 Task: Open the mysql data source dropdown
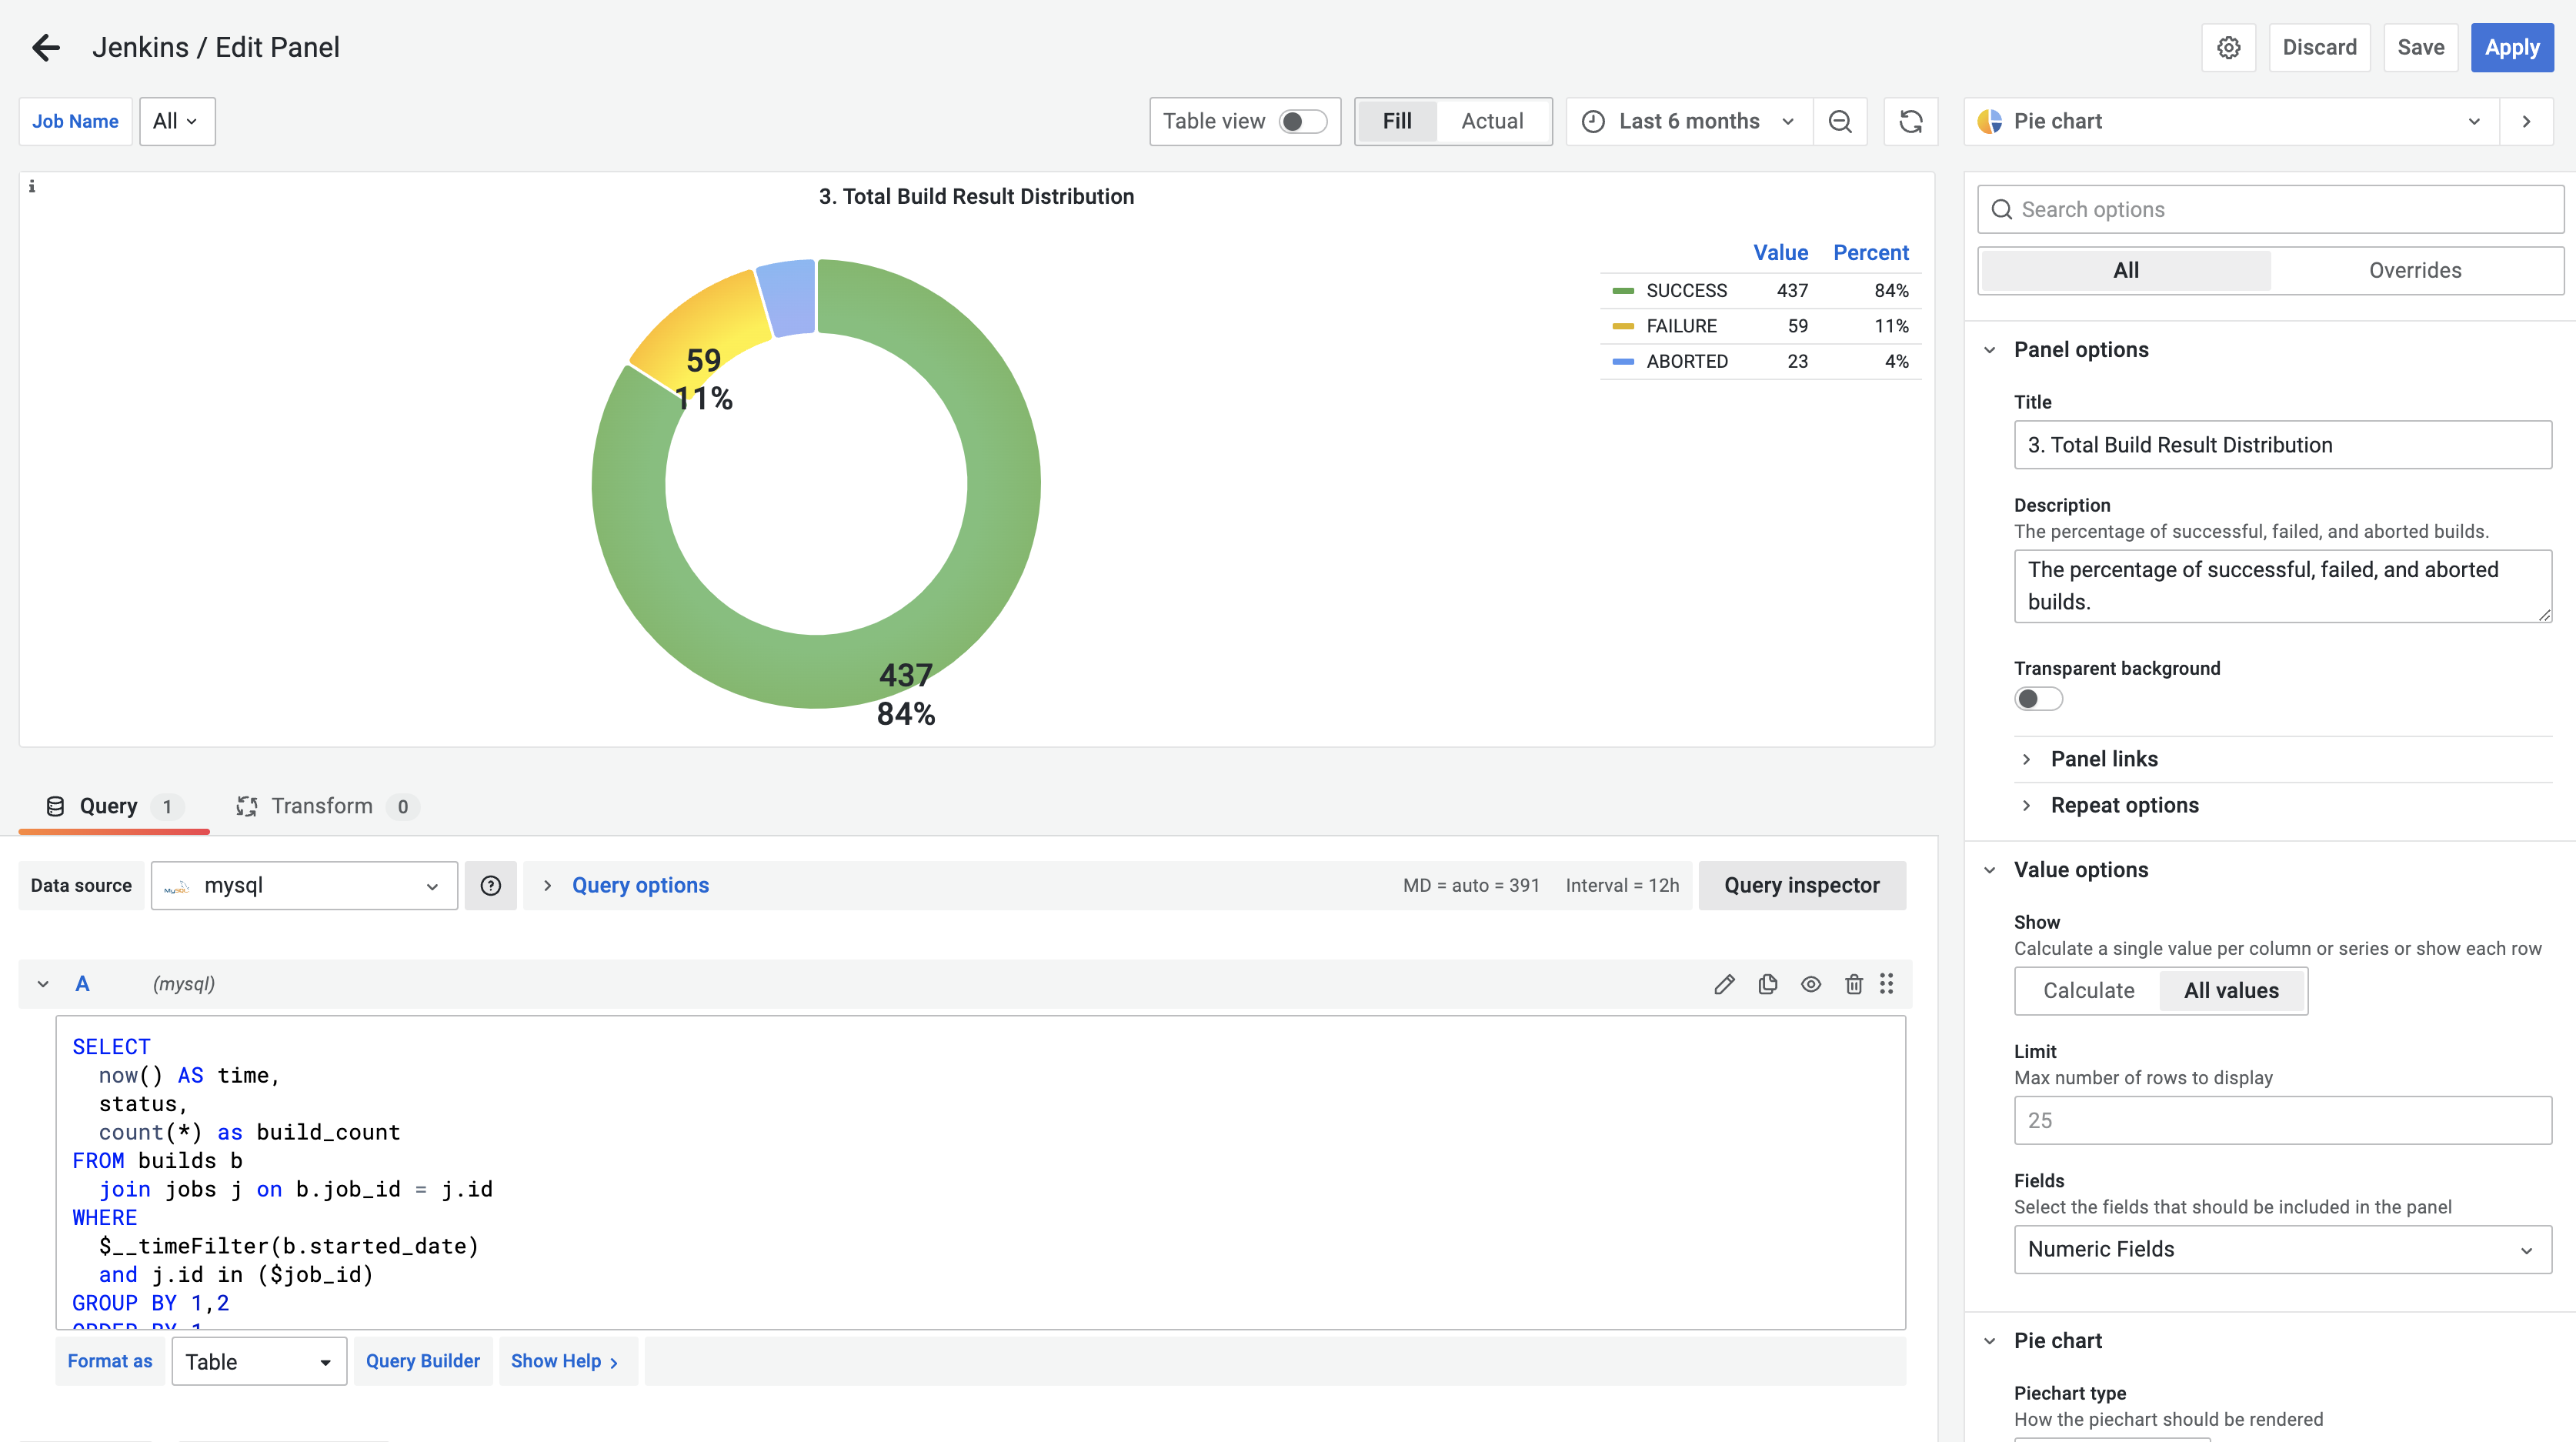click(304, 885)
